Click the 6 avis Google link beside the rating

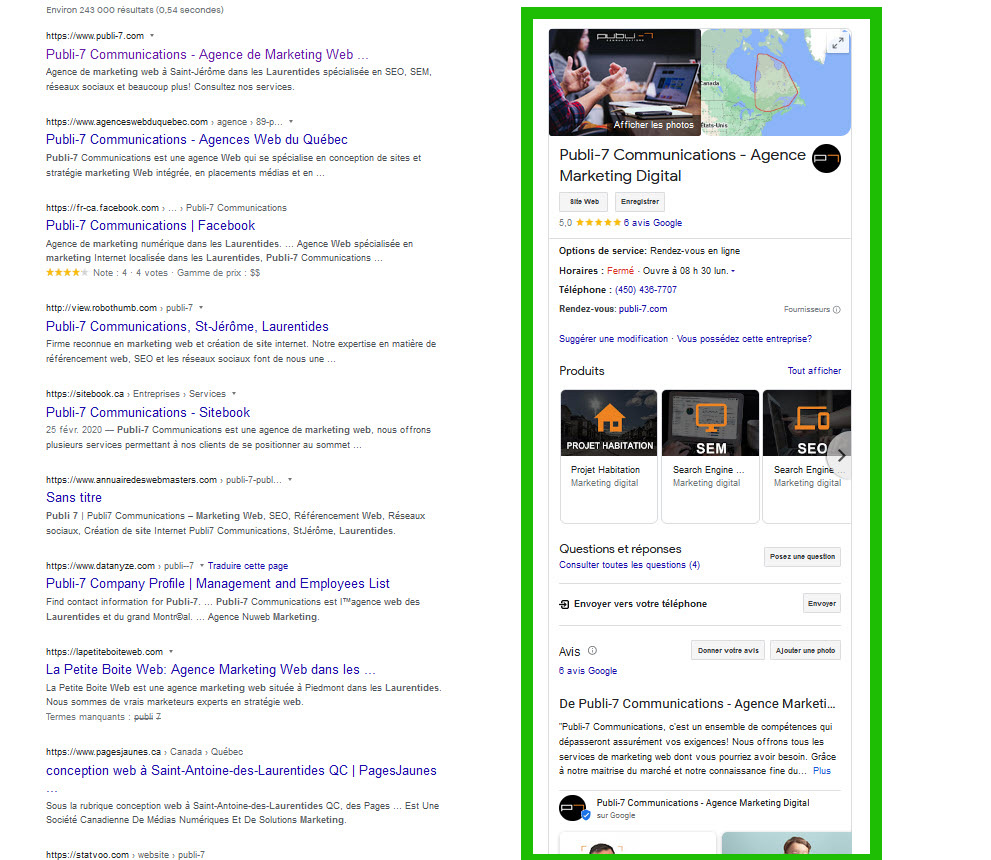653,223
